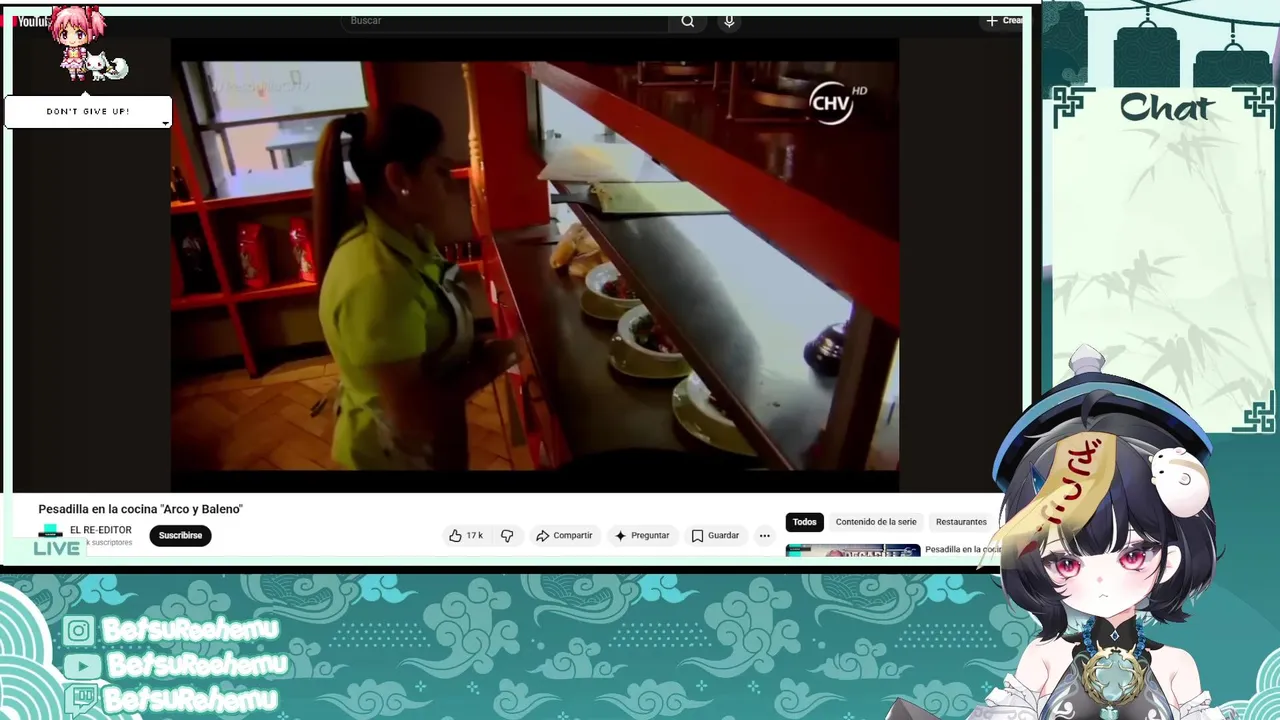Open the recommended Pesadilla en la cocina title

962,549
